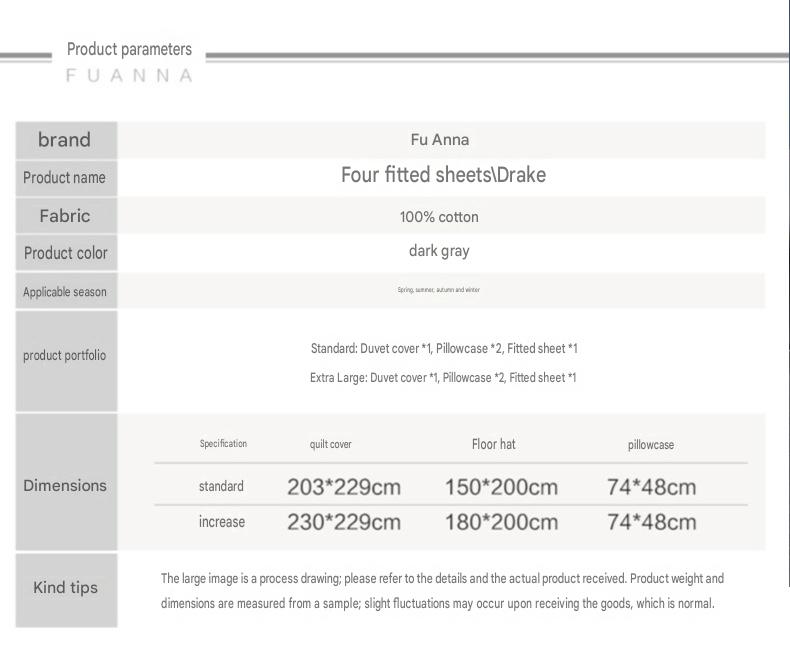Select the Extra Large set line
The image size is (790, 670).
[x=443, y=378]
